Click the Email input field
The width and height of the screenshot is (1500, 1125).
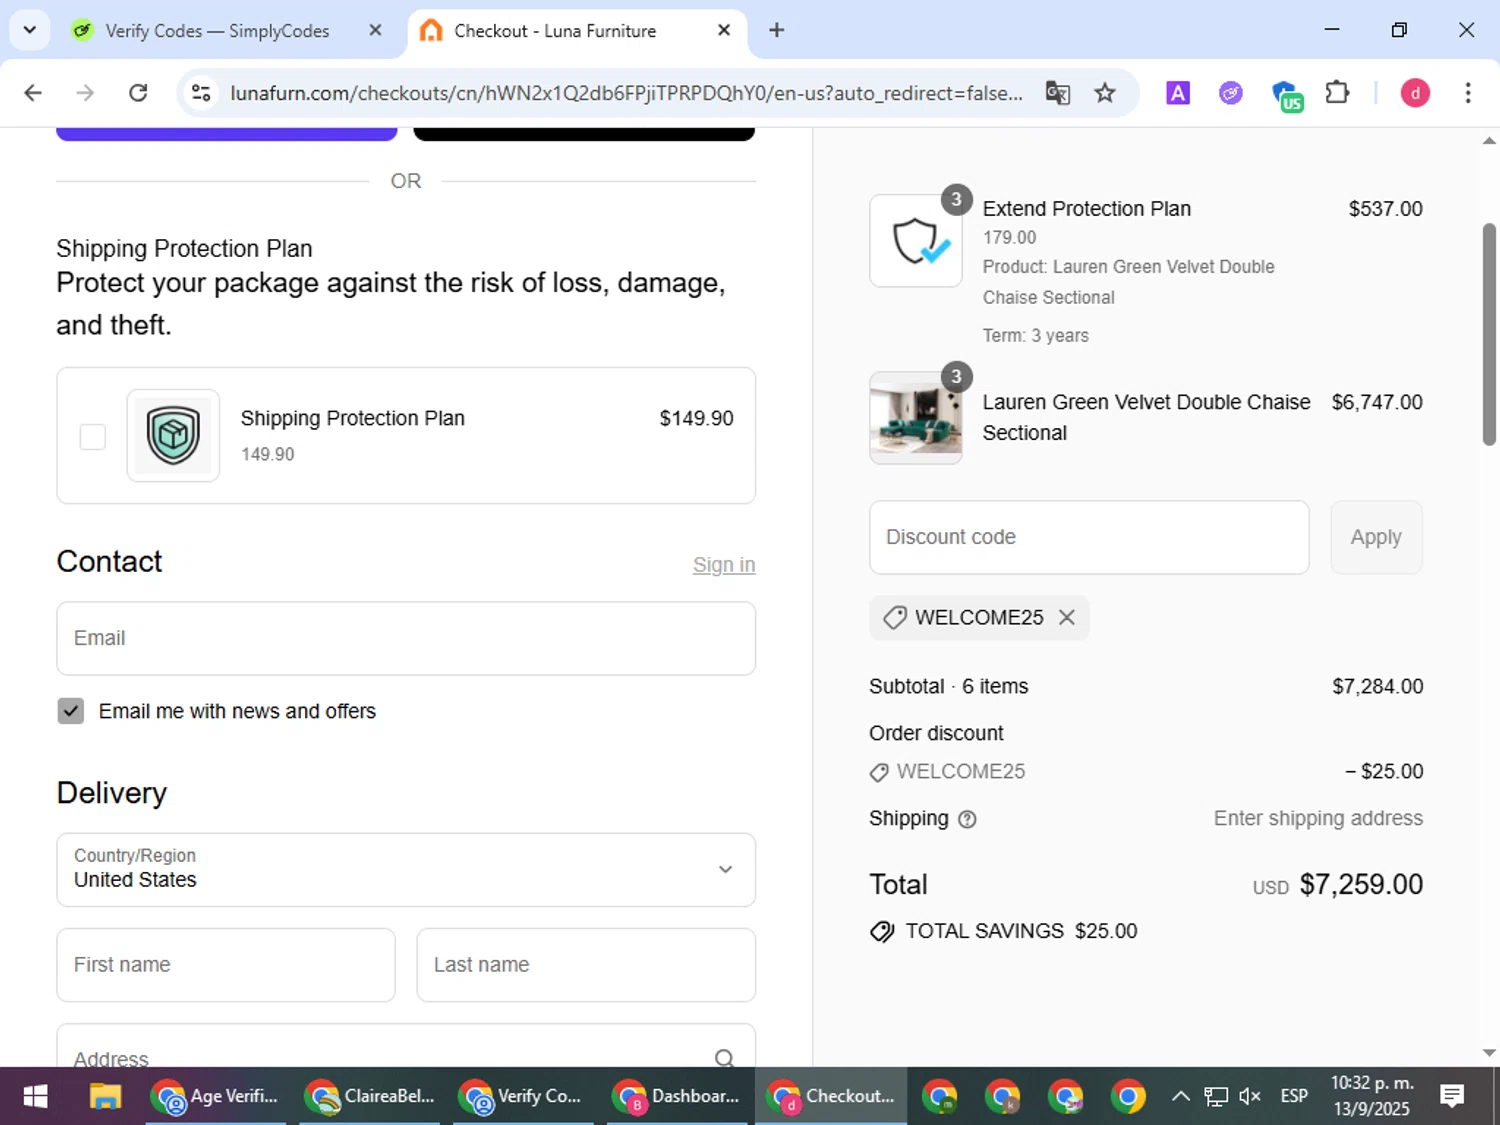(406, 638)
